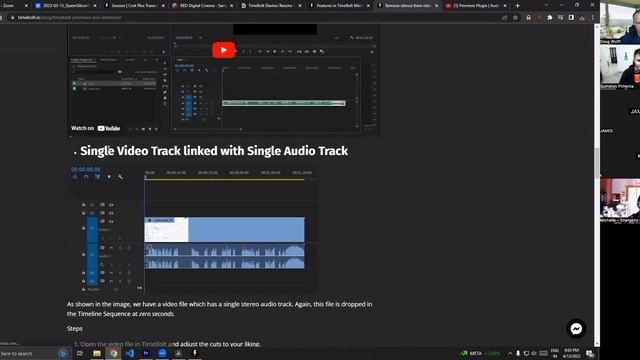The width and height of the screenshot is (640, 360).
Task: Open Visual Studio Code from taskbar
Action: point(129,353)
